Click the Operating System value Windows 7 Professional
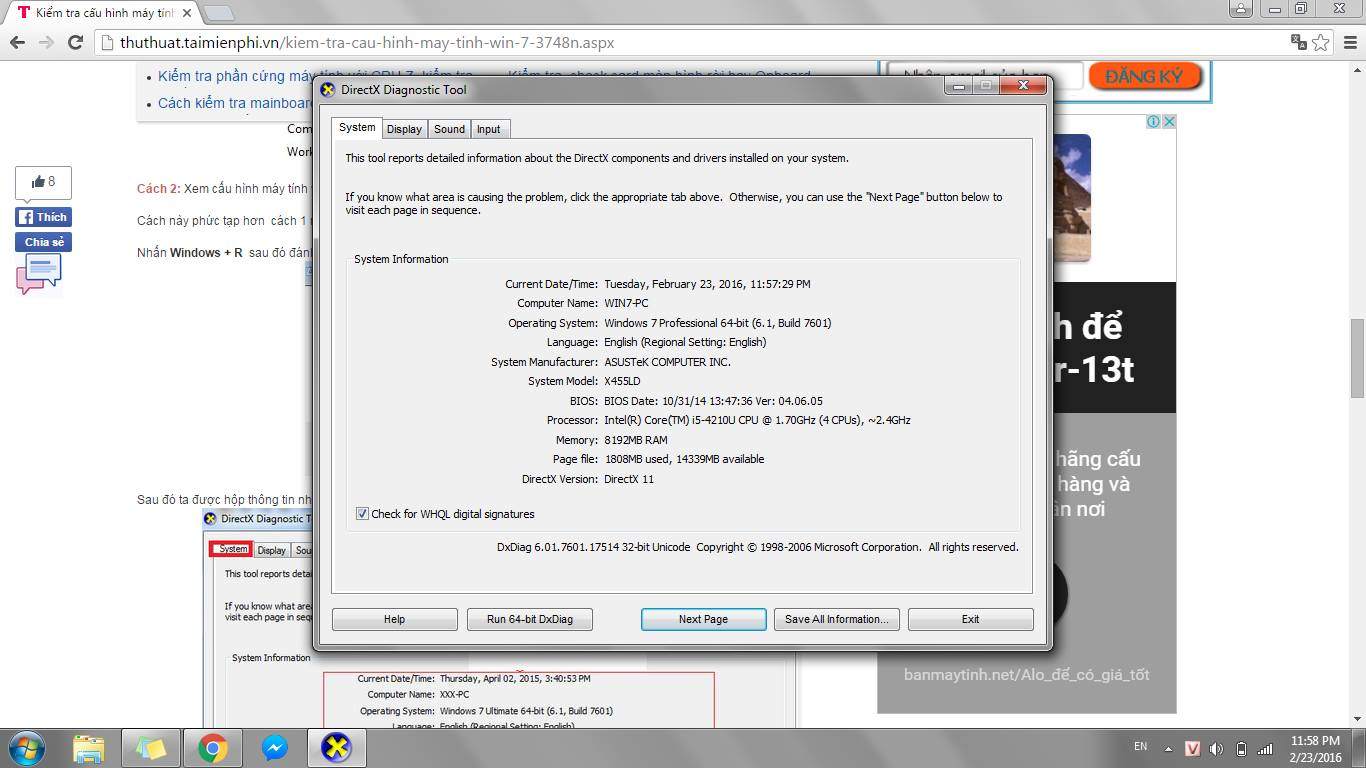 point(718,323)
